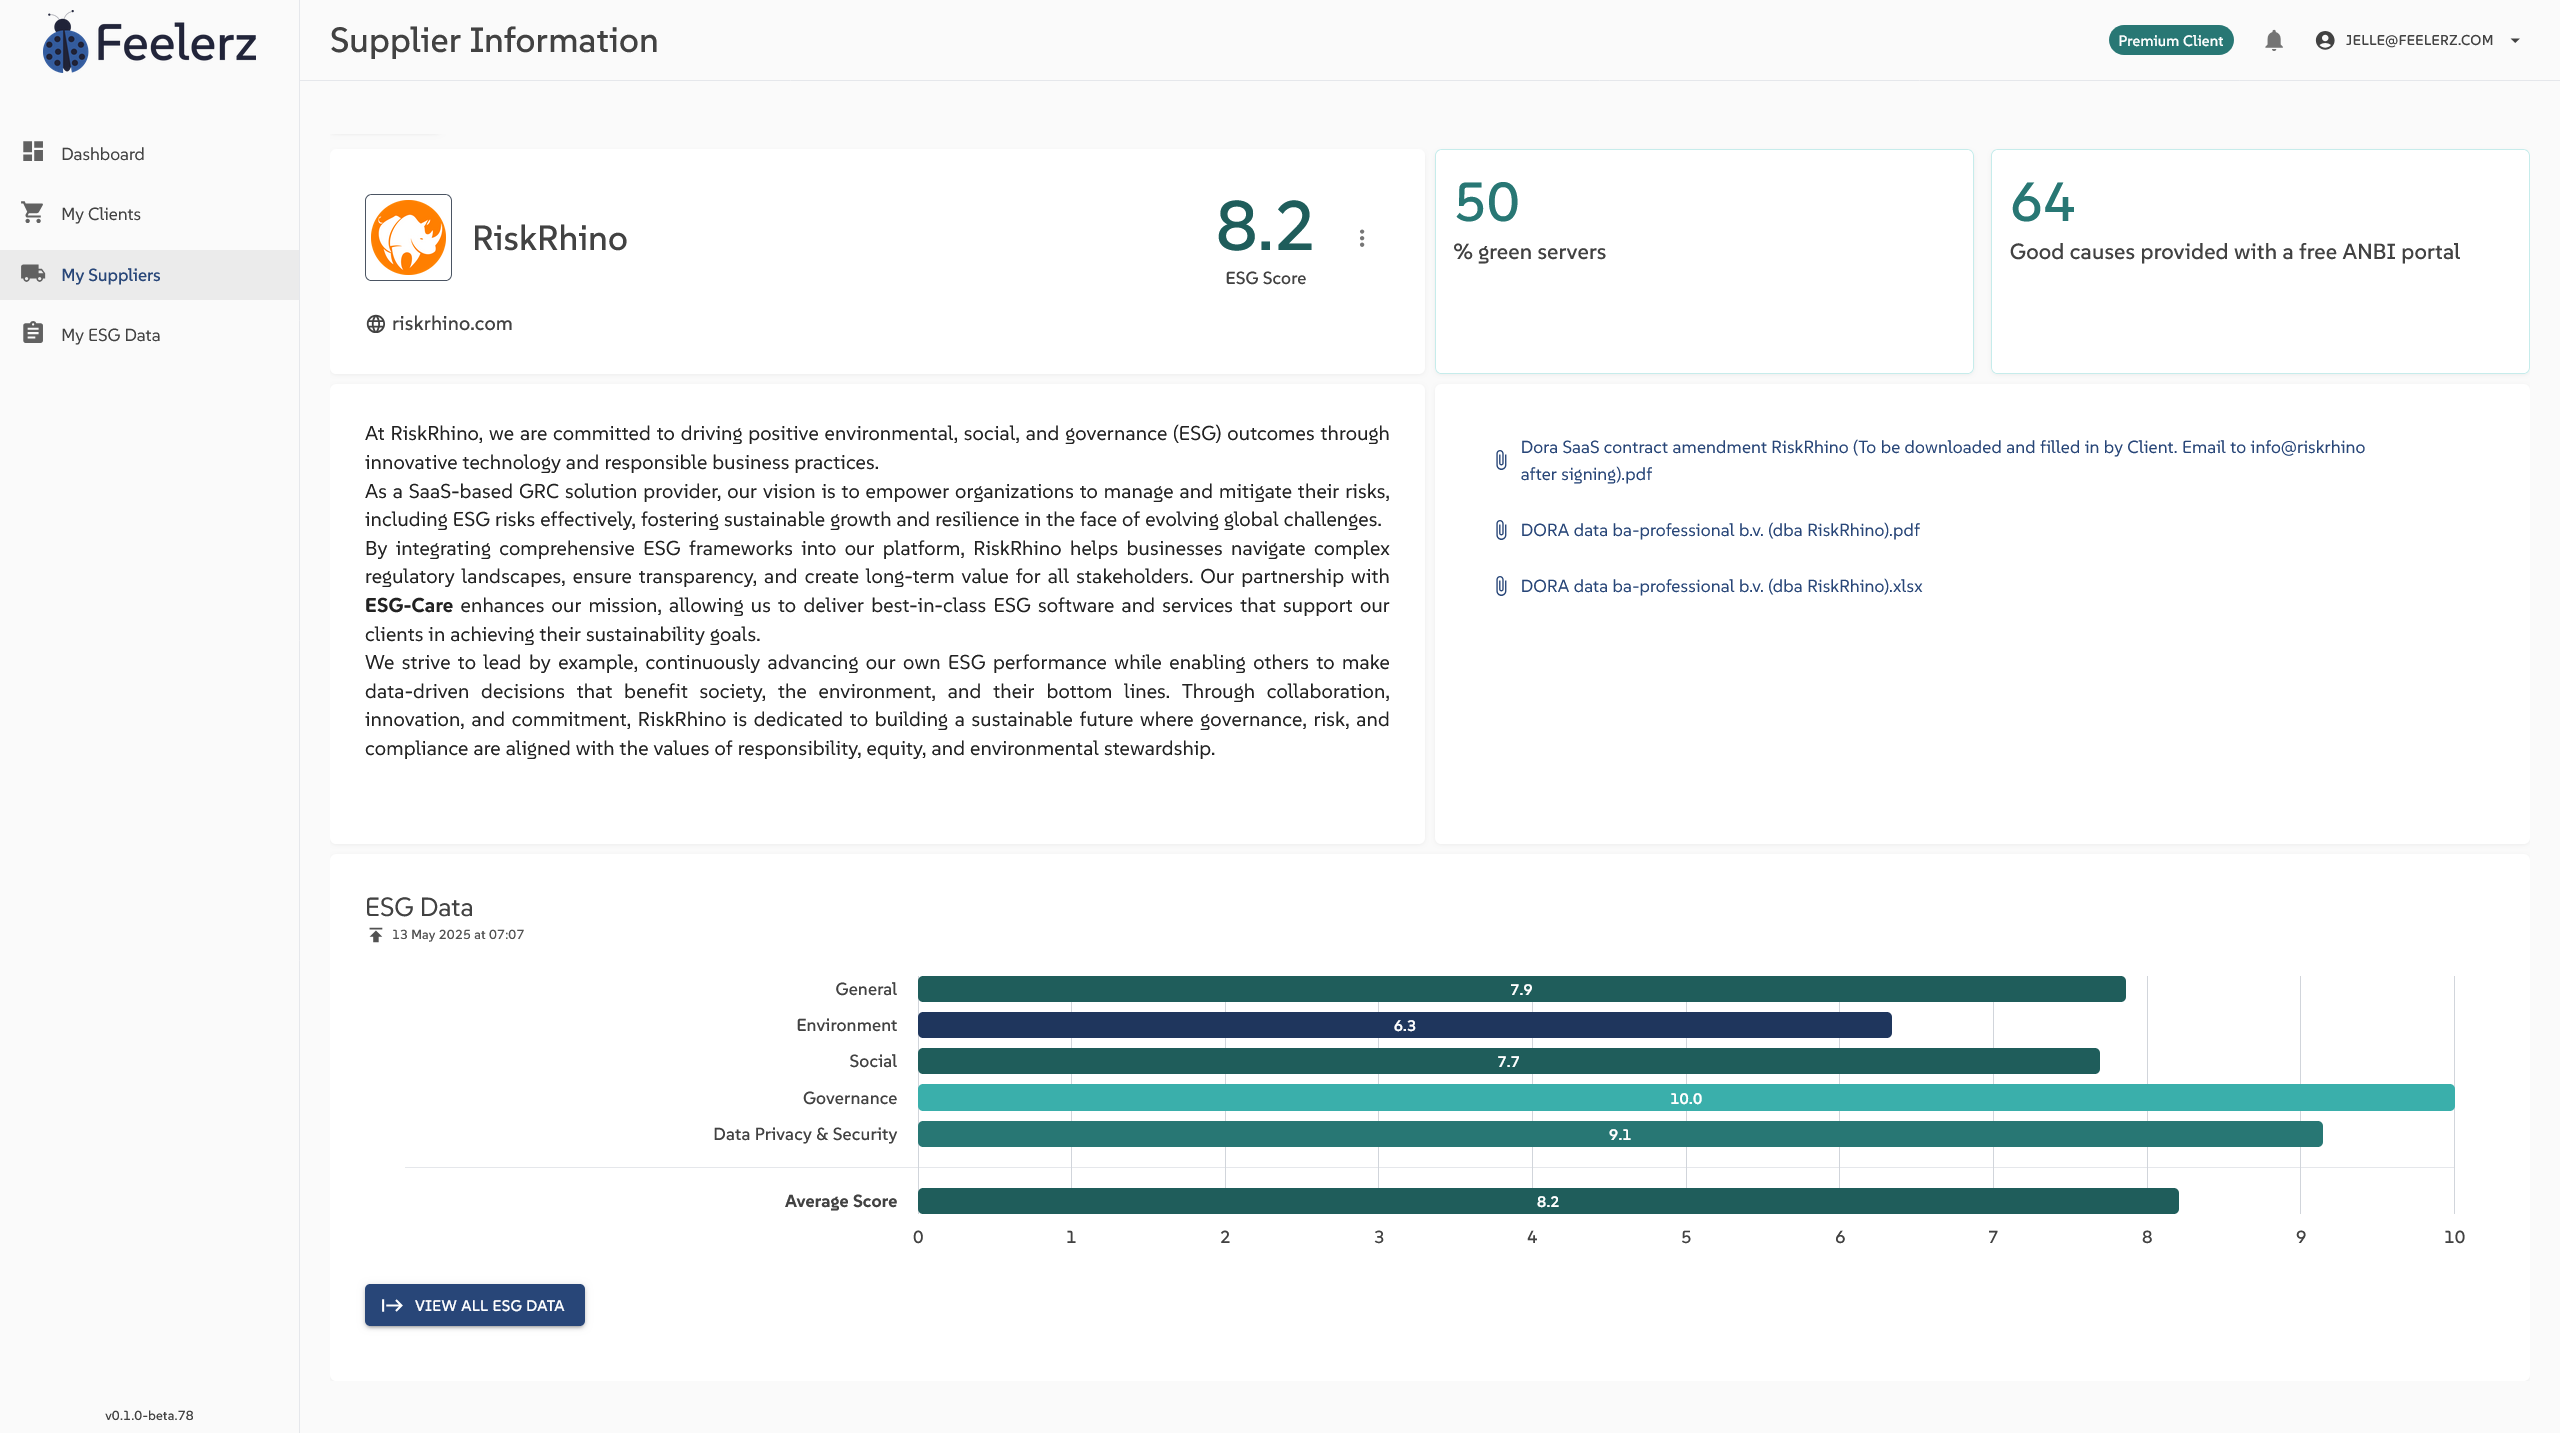Click the ESG Data section heading
The width and height of the screenshot is (2560, 1433).
tap(419, 907)
